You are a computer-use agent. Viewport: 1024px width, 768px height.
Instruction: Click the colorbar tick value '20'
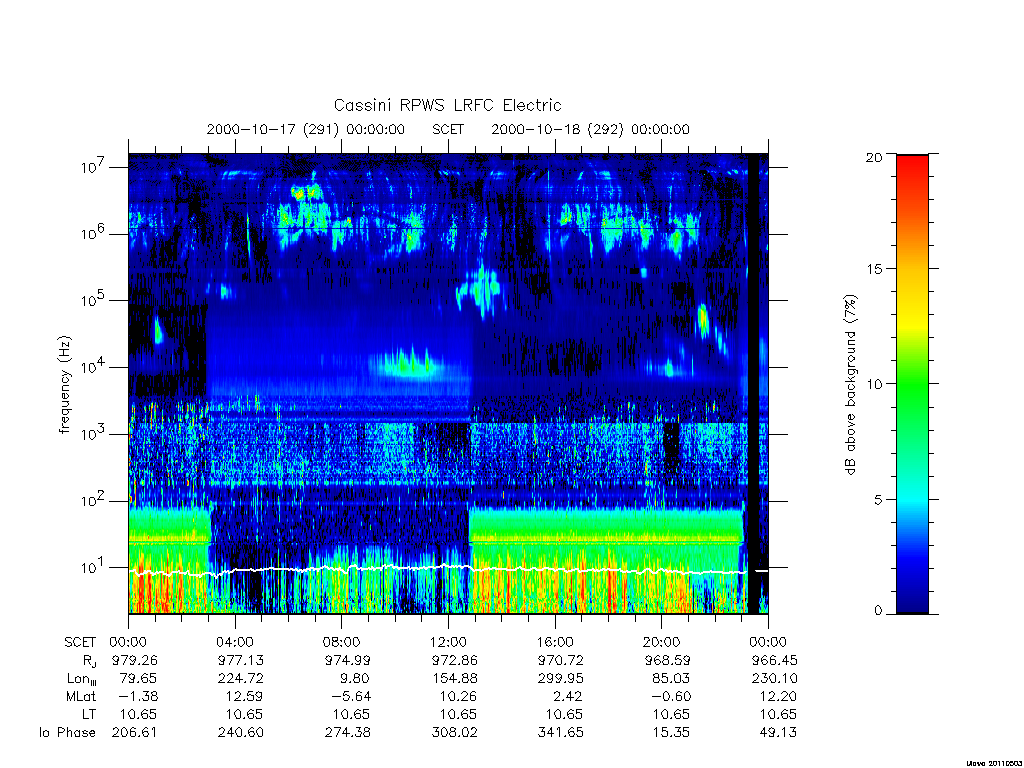[873, 157]
